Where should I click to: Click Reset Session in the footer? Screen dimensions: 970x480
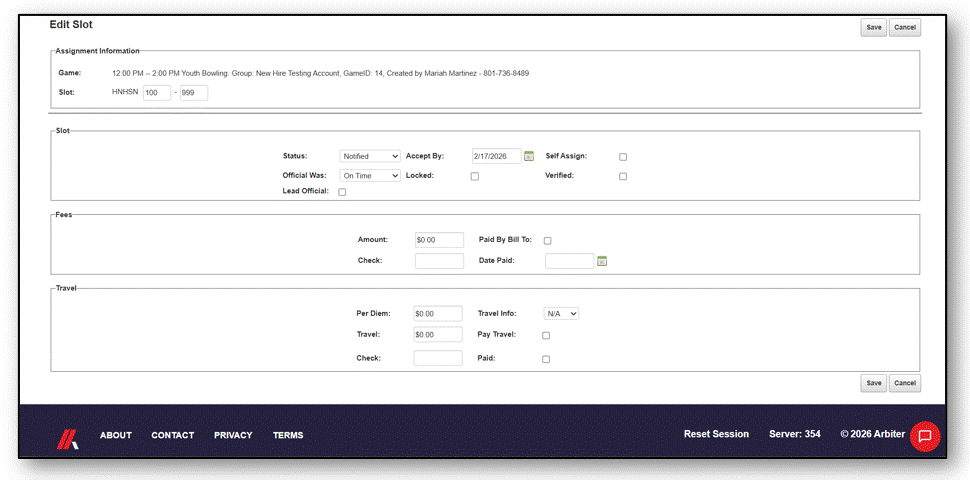tap(716, 434)
